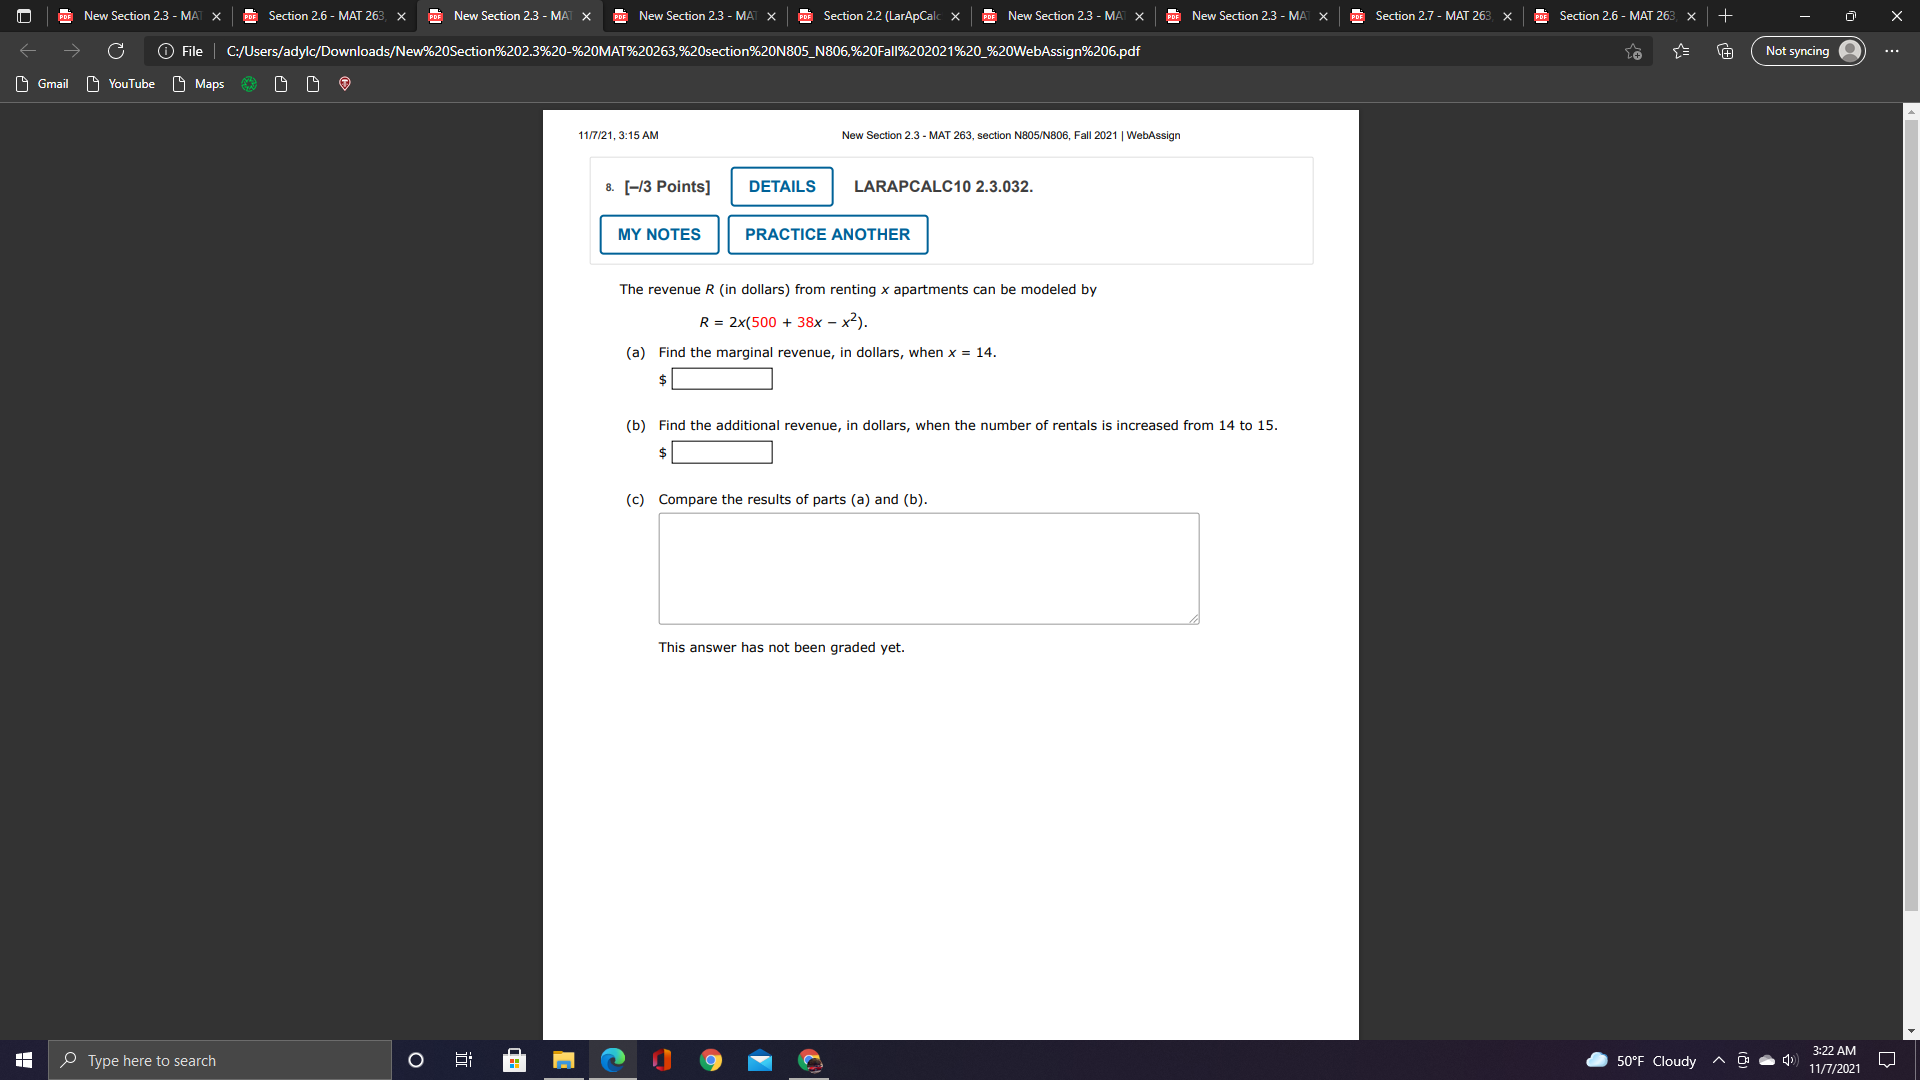Switch to the Section 2.2 LarApCalc tab
This screenshot has width=1920, height=1080.
point(878,16)
